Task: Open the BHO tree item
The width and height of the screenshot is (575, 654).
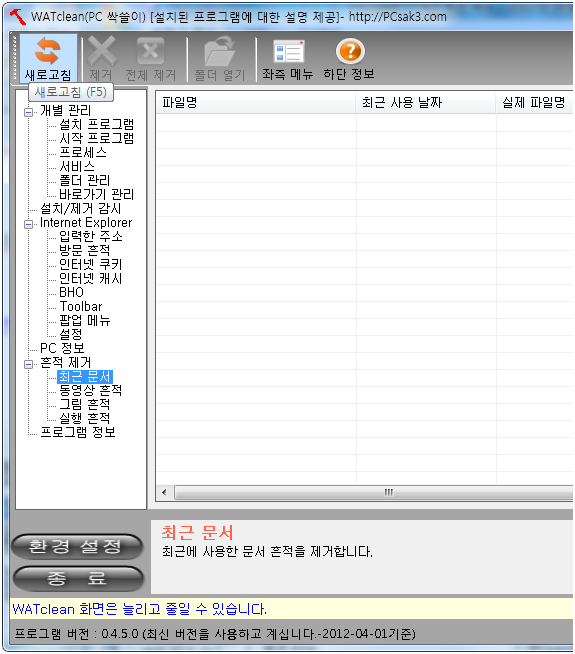Action: pos(71,292)
